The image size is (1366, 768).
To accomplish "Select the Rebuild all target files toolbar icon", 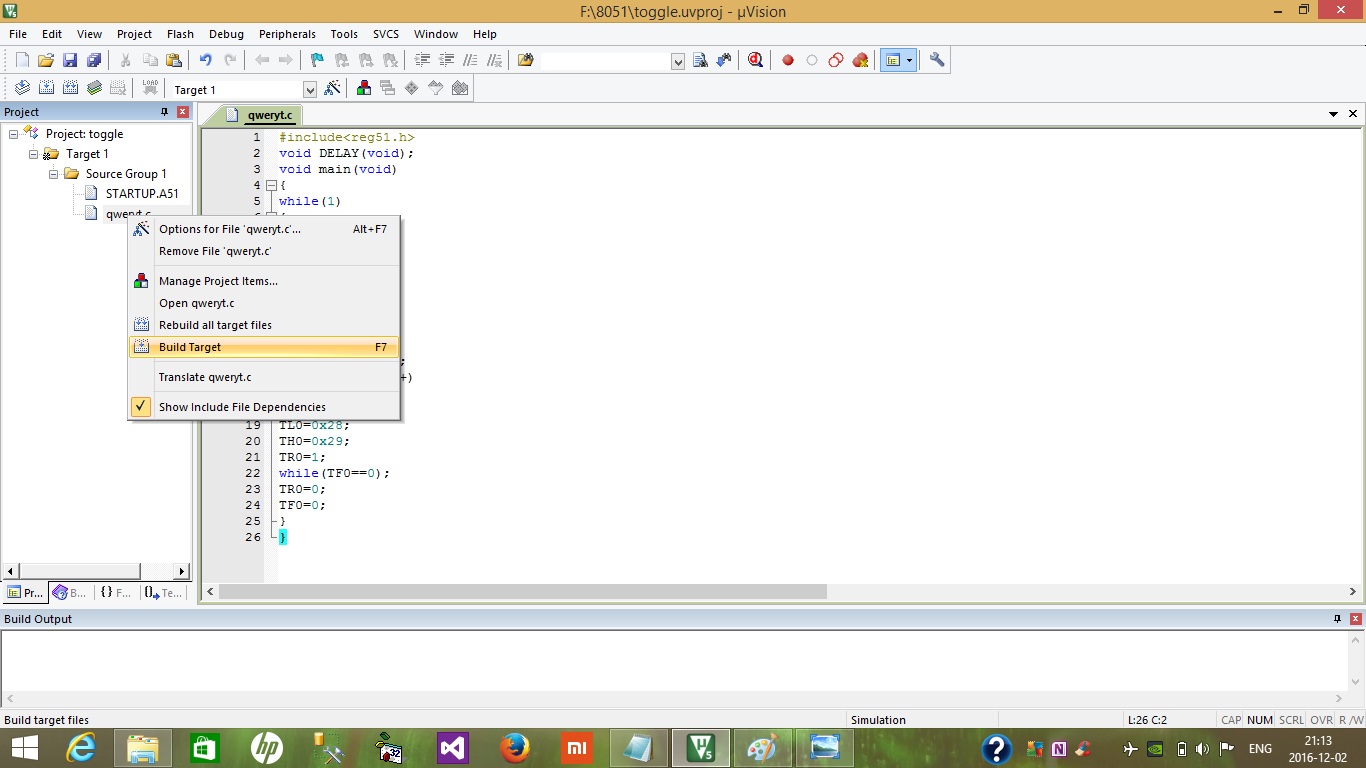I will (x=70, y=87).
